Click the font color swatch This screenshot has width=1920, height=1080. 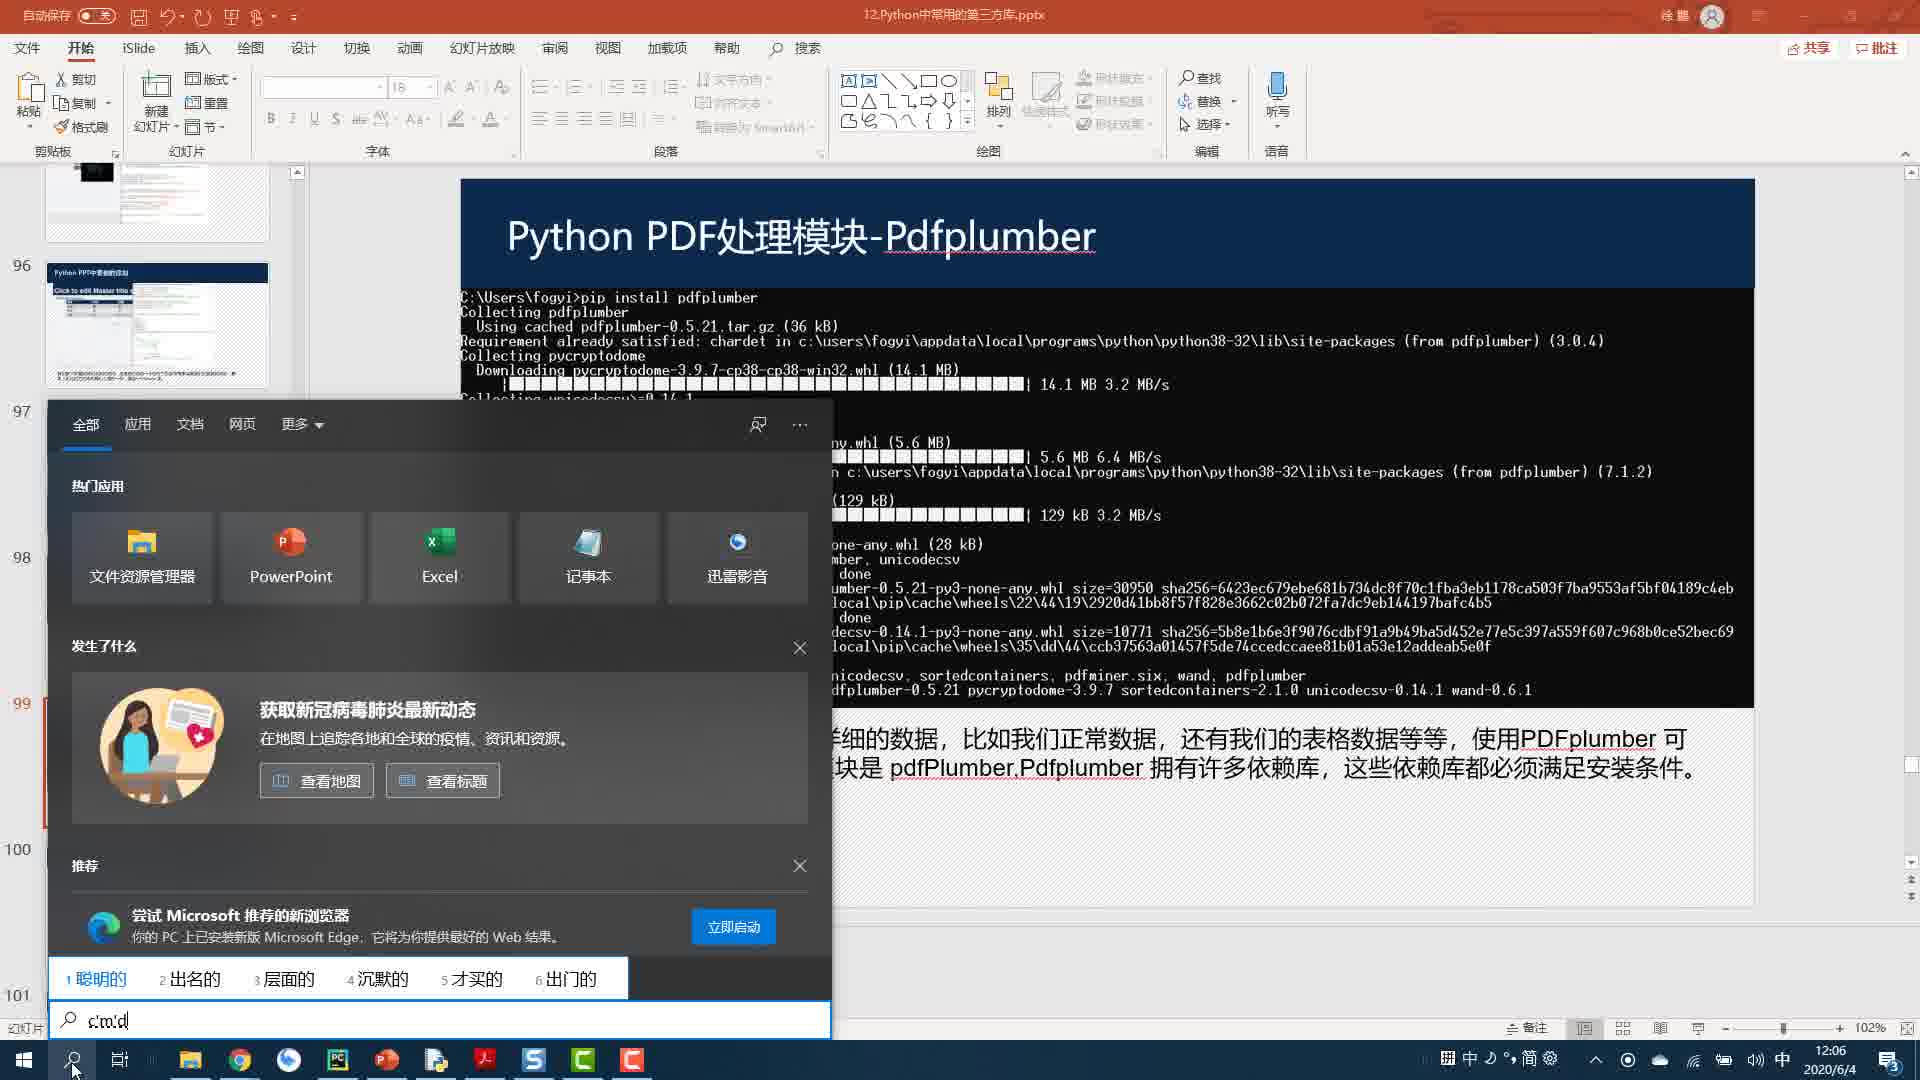click(490, 119)
